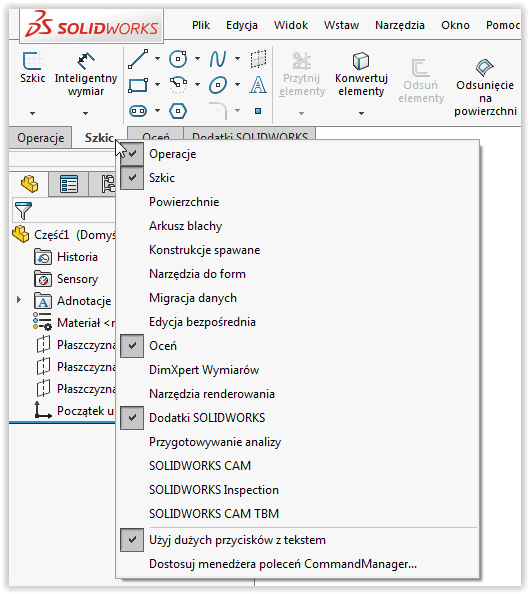Select the Circle sketch tool

178,59
